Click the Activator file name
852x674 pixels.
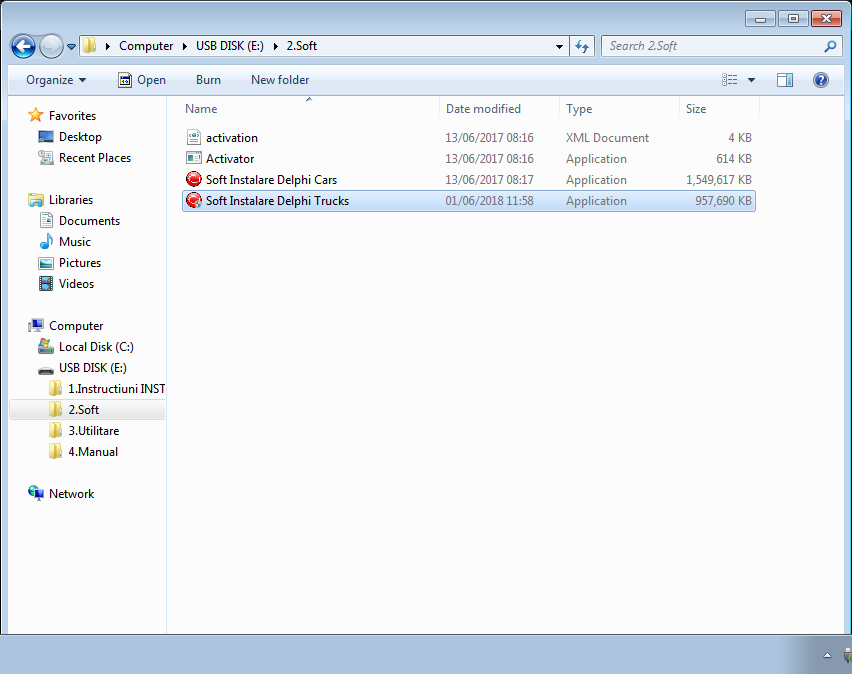[230, 159]
